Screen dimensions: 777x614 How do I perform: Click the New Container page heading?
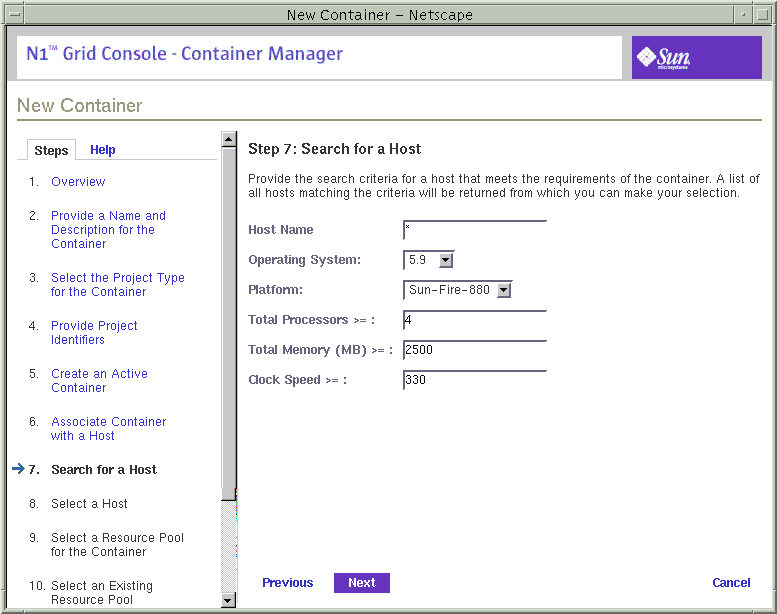[79, 106]
